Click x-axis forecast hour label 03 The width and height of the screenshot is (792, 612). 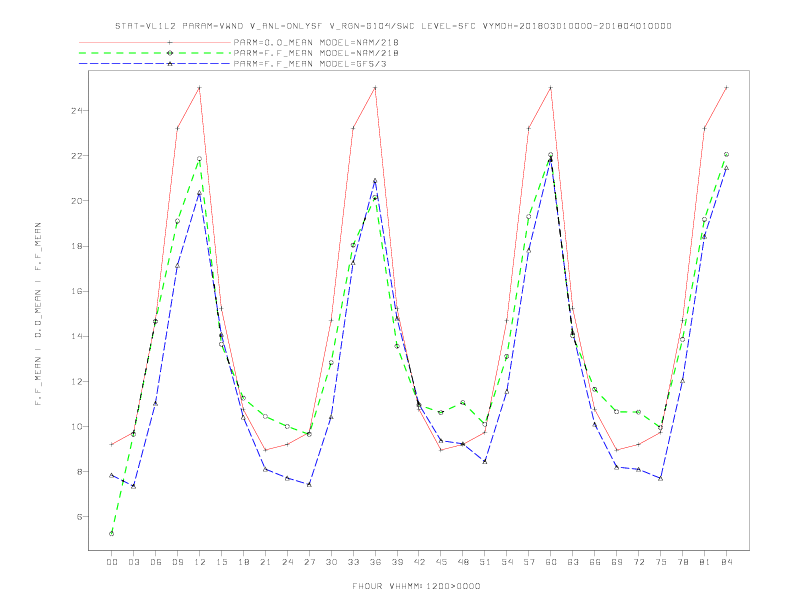pos(133,562)
